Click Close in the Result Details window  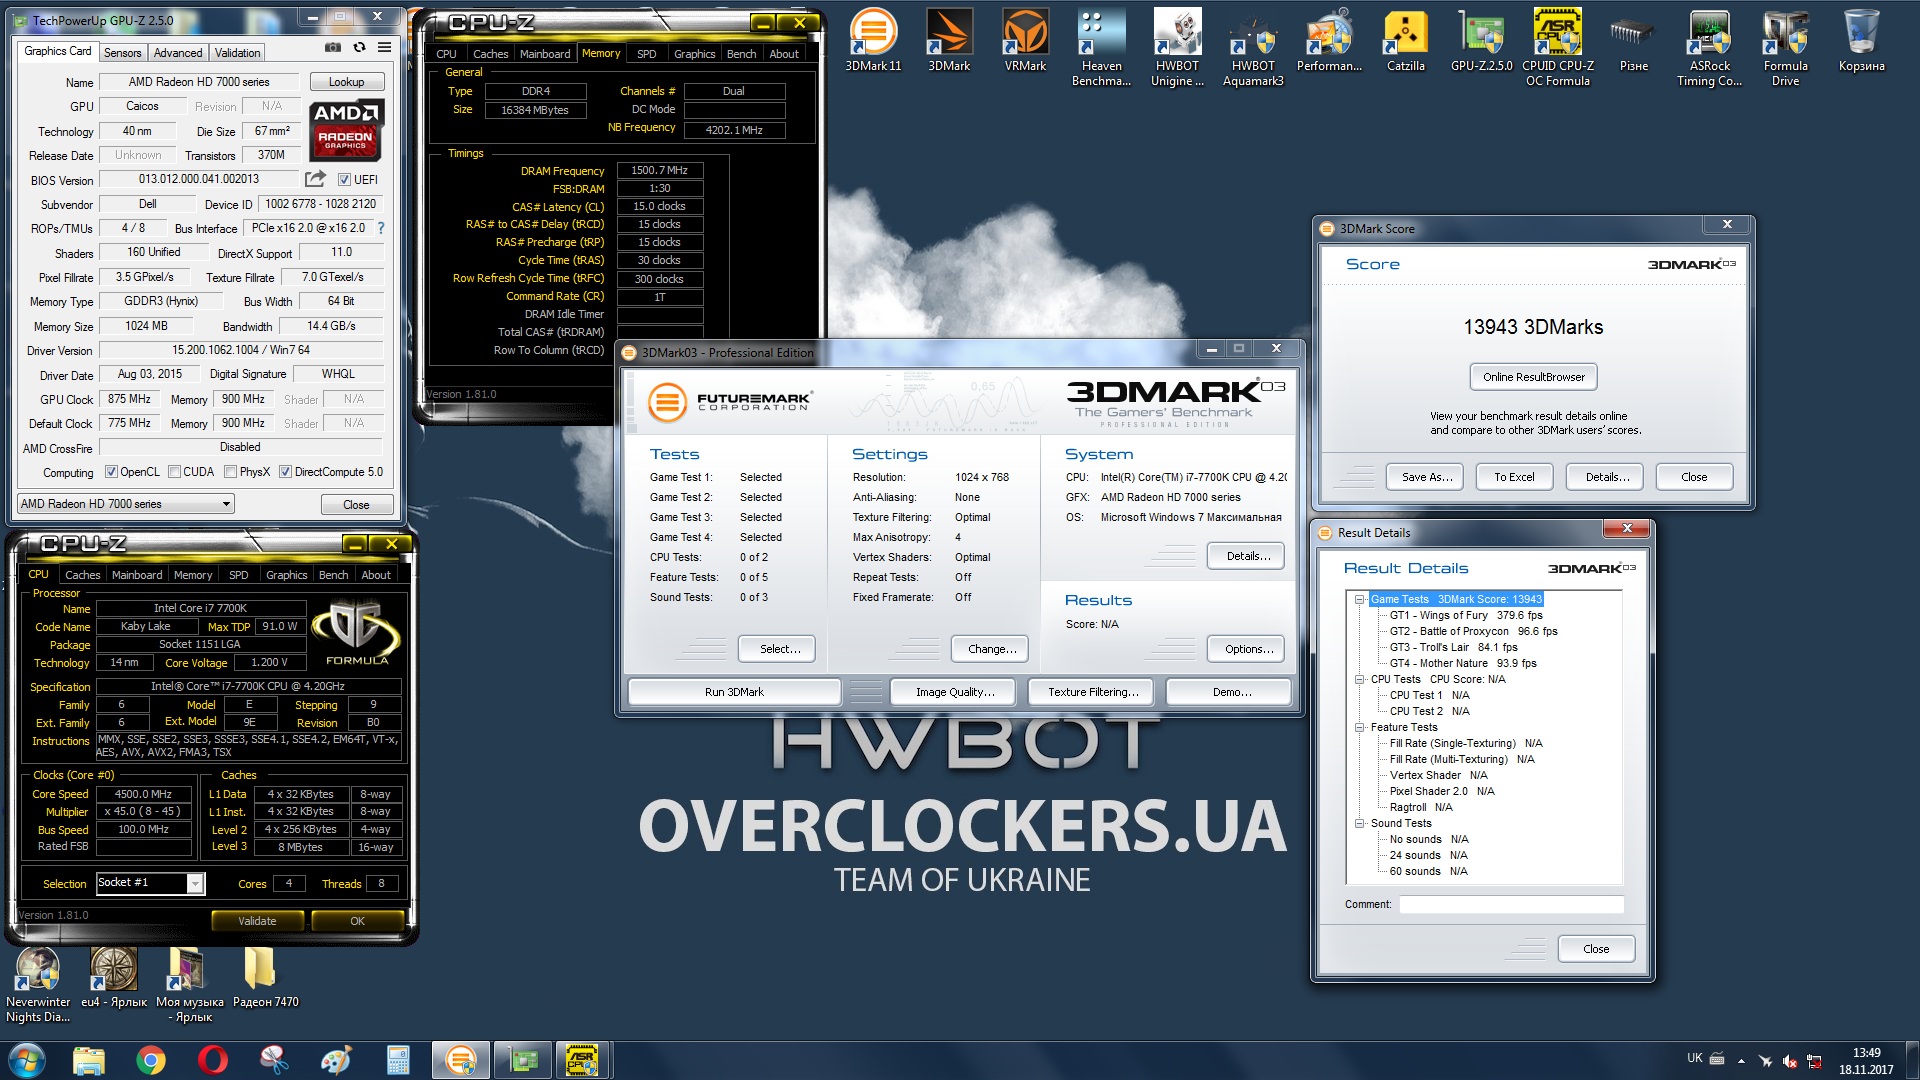pyautogui.click(x=1596, y=949)
